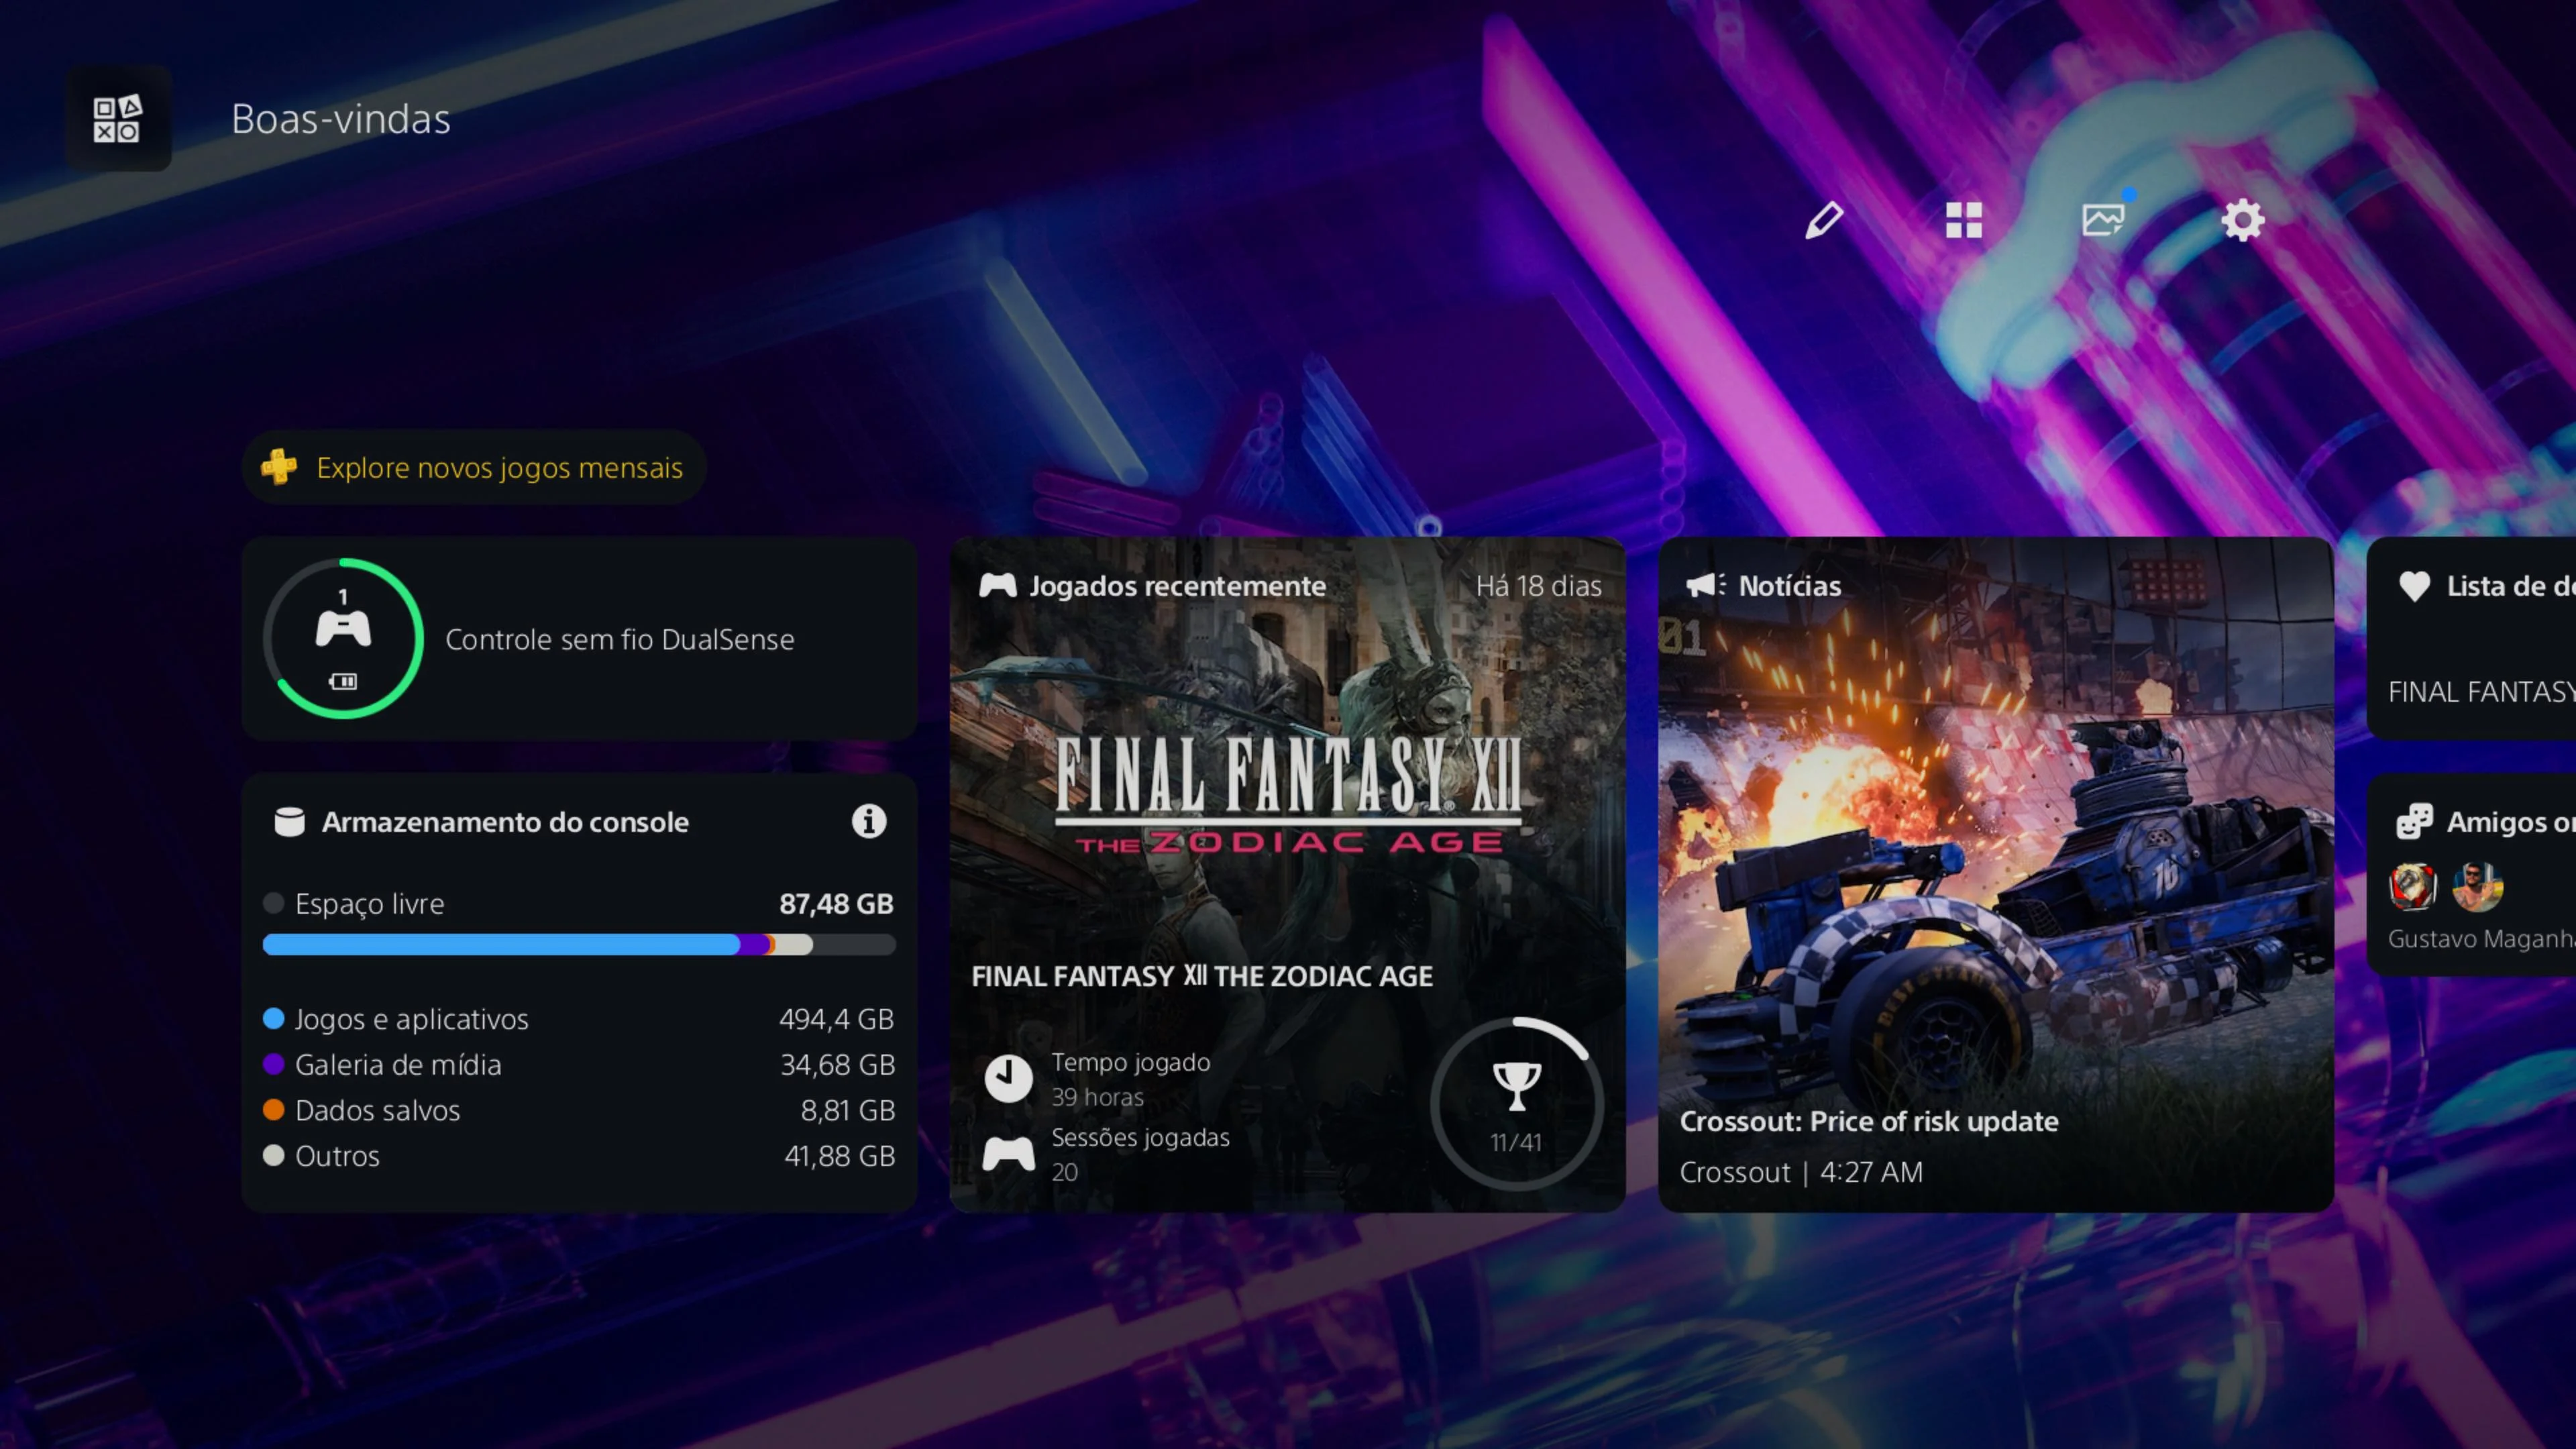This screenshot has height=1449, width=2576.
Task: Click the PlayStation Plus yellow icon
Action: pyautogui.click(x=279, y=466)
